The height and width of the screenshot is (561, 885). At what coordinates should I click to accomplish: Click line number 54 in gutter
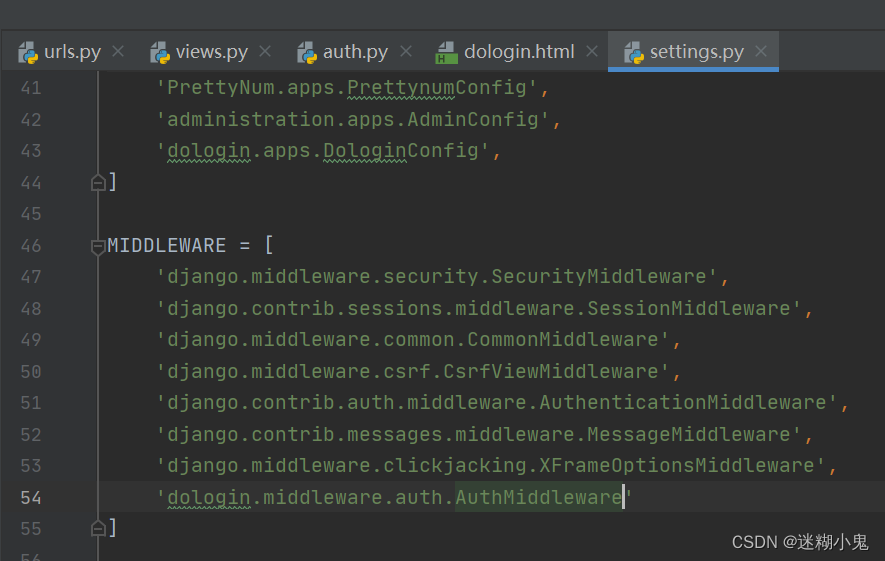point(31,498)
